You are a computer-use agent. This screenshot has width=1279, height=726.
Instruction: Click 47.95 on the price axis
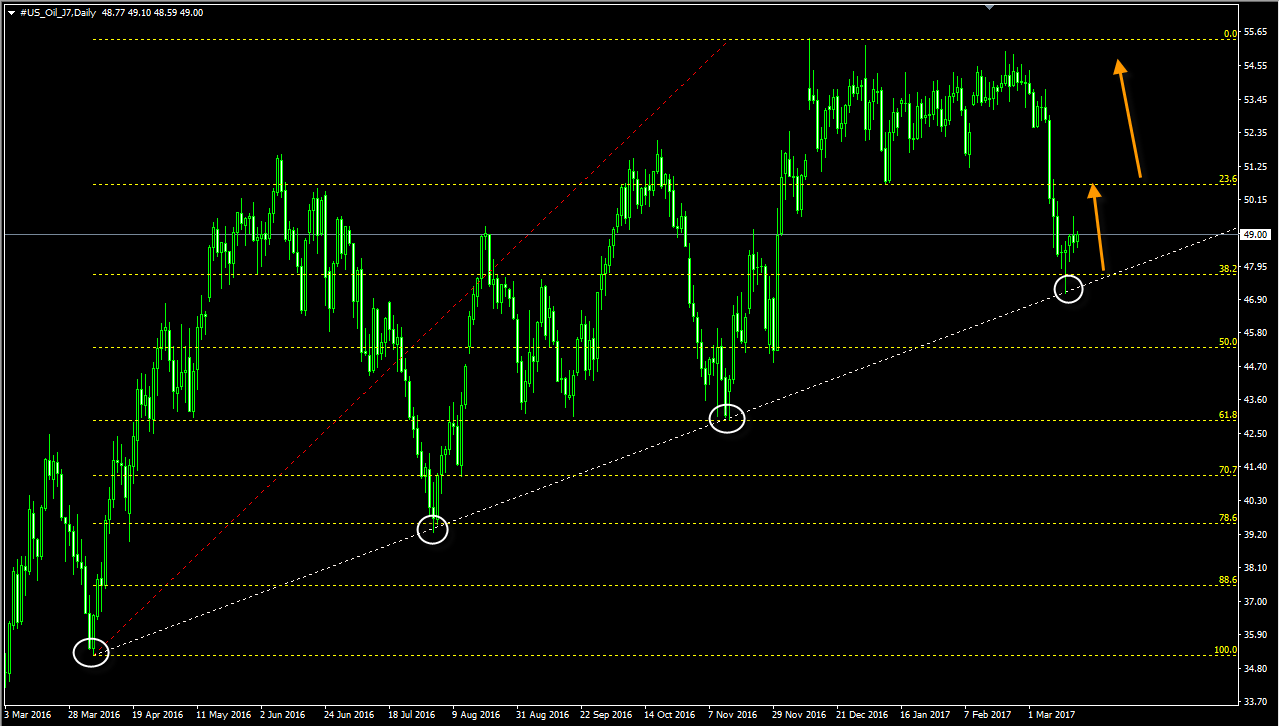coord(1255,267)
